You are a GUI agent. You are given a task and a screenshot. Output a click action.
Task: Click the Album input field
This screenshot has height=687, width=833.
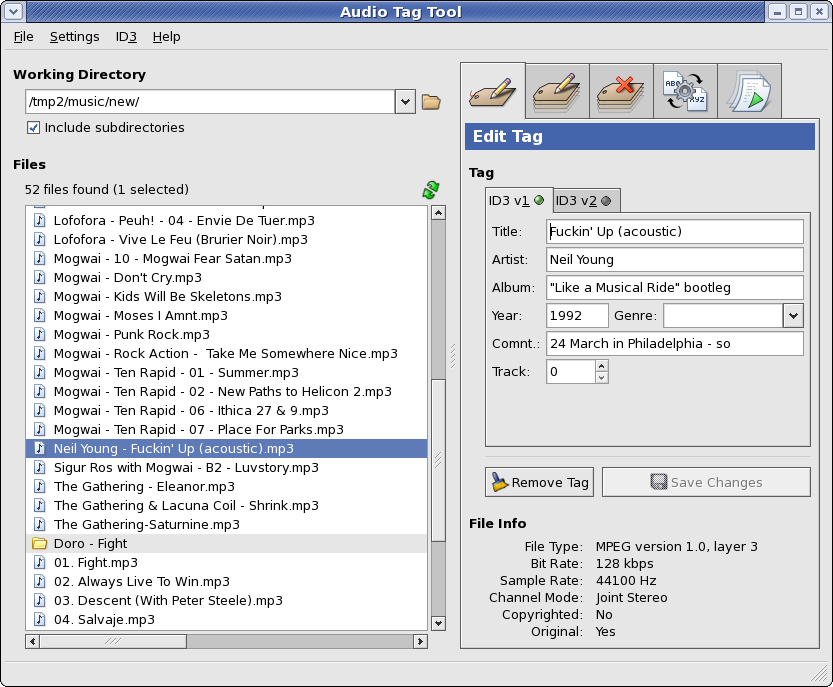(x=675, y=287)
